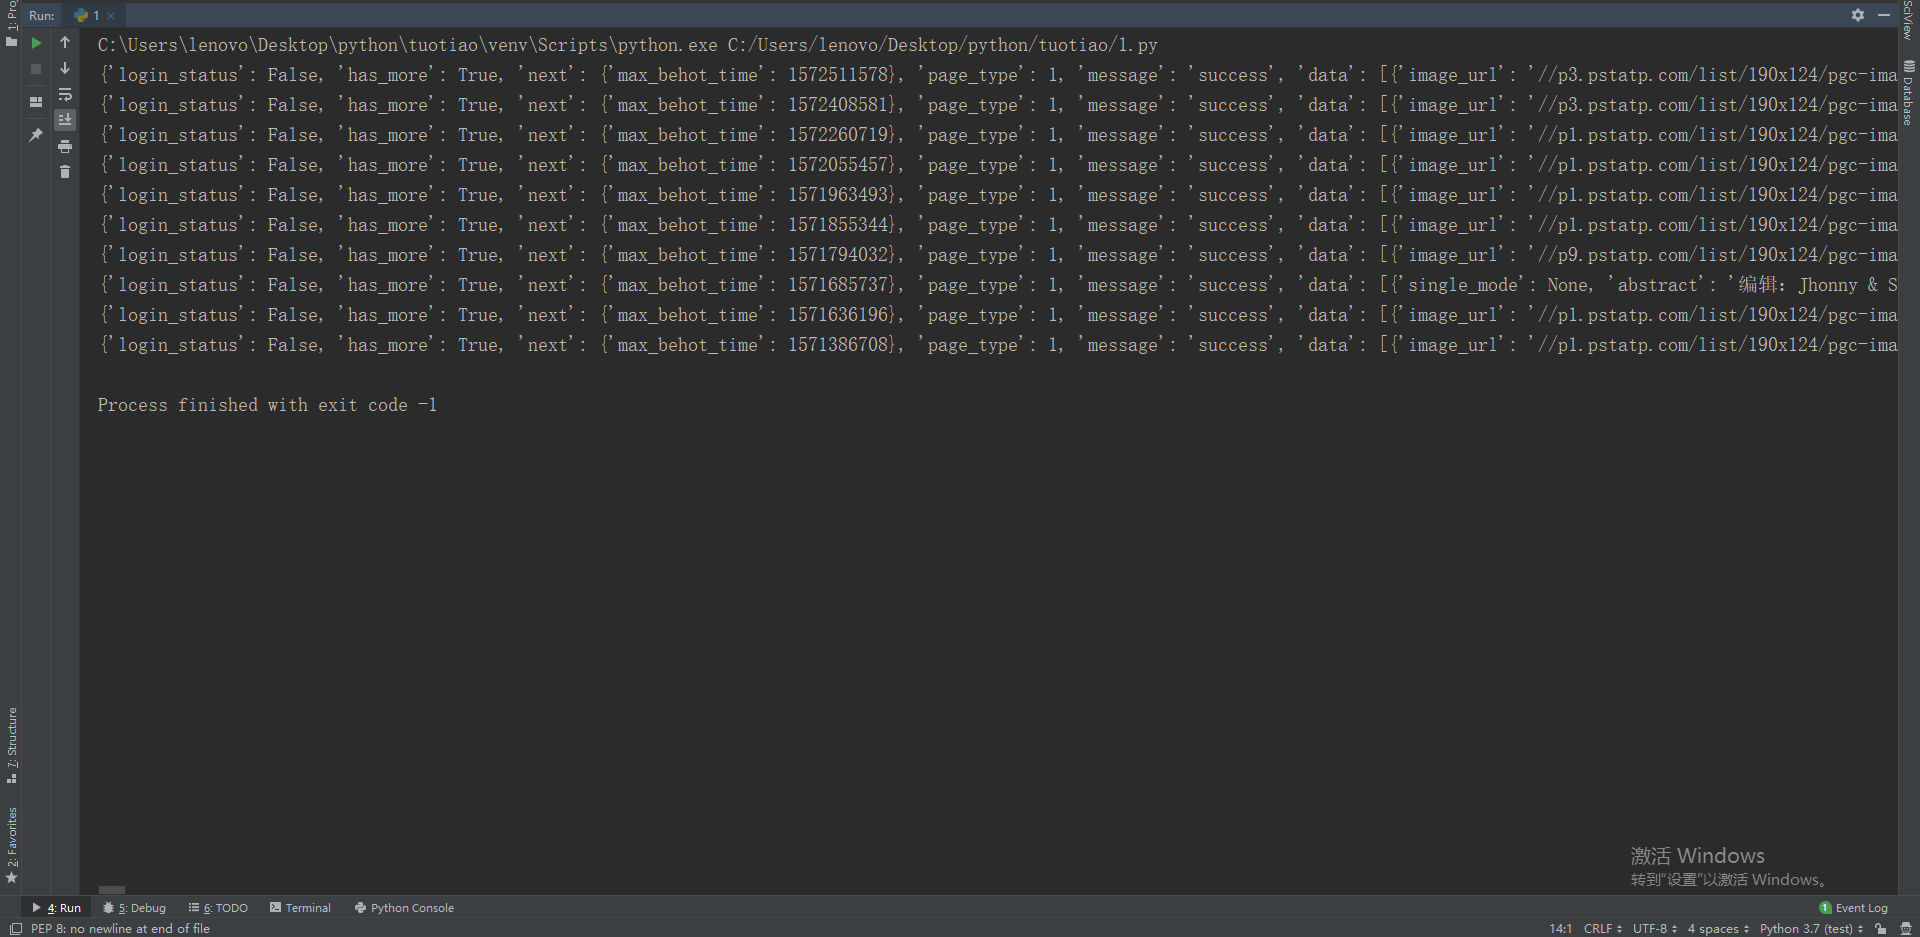Hide the Run tool window
The image size is (1920, 937).
pyautogui.click(x=1883, y=15)
